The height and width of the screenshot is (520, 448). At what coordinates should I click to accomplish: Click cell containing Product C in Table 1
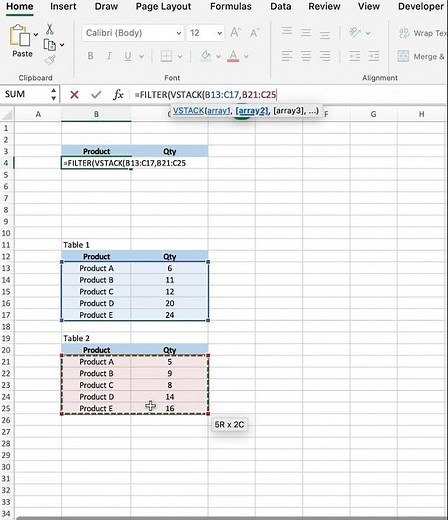96,292
